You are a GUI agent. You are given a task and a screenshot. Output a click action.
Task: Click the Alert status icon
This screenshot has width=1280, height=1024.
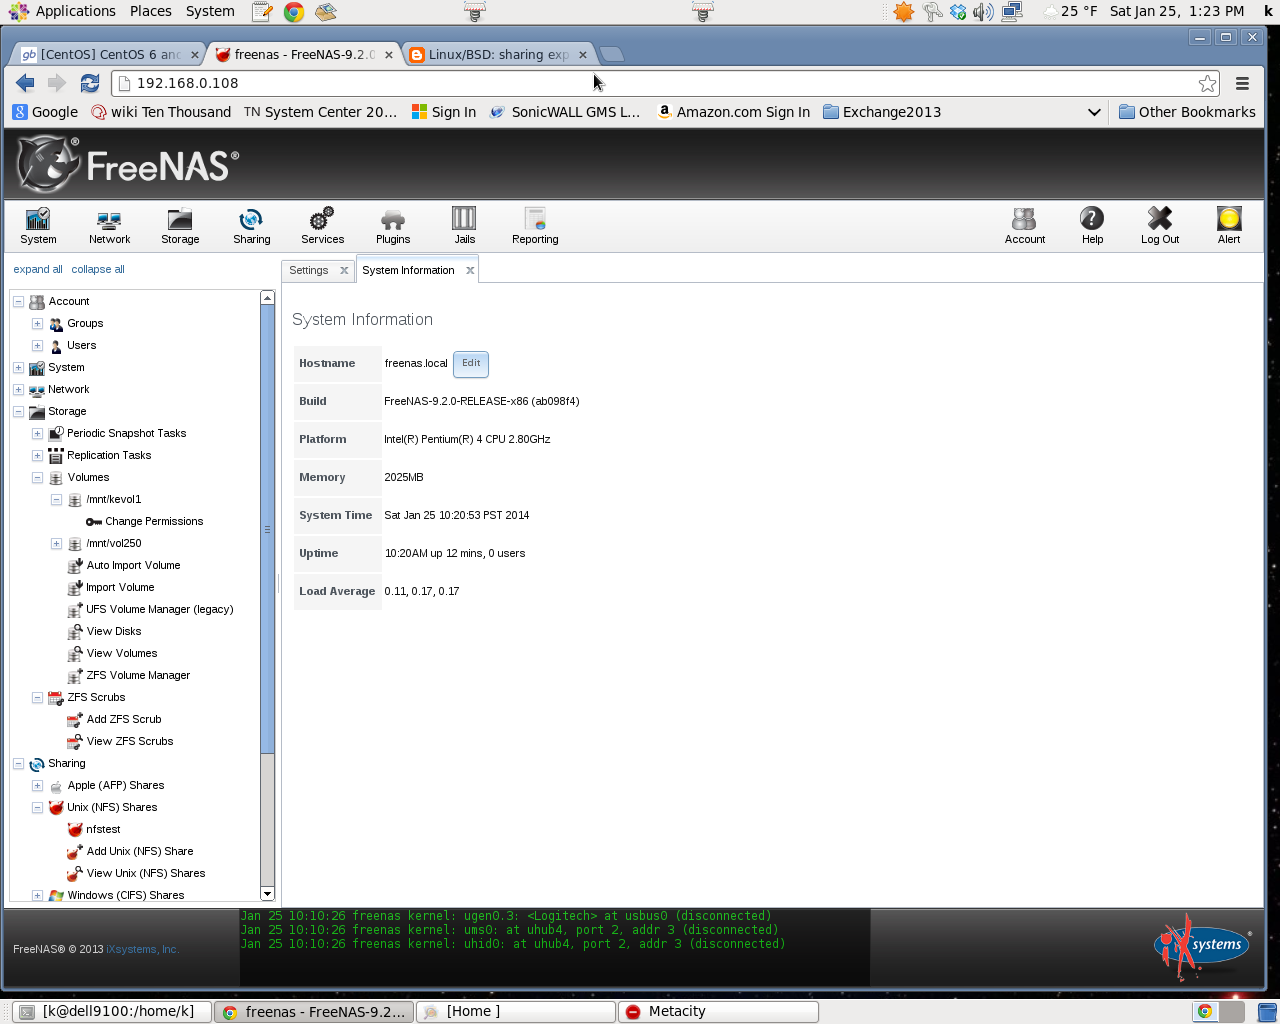(x=1229, y=225)
